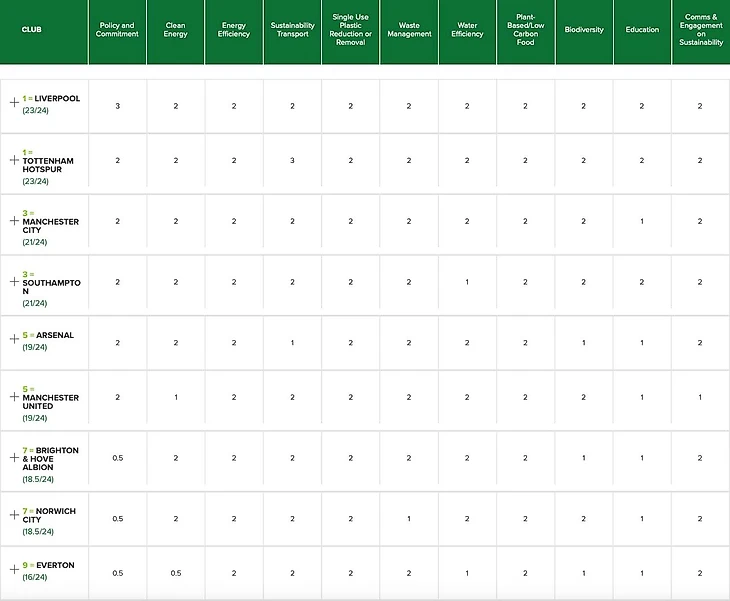This screenshot has height=601, width=730.
Task: Click Southampton's Water Efficiency score 1
Action: pos(467,282)
